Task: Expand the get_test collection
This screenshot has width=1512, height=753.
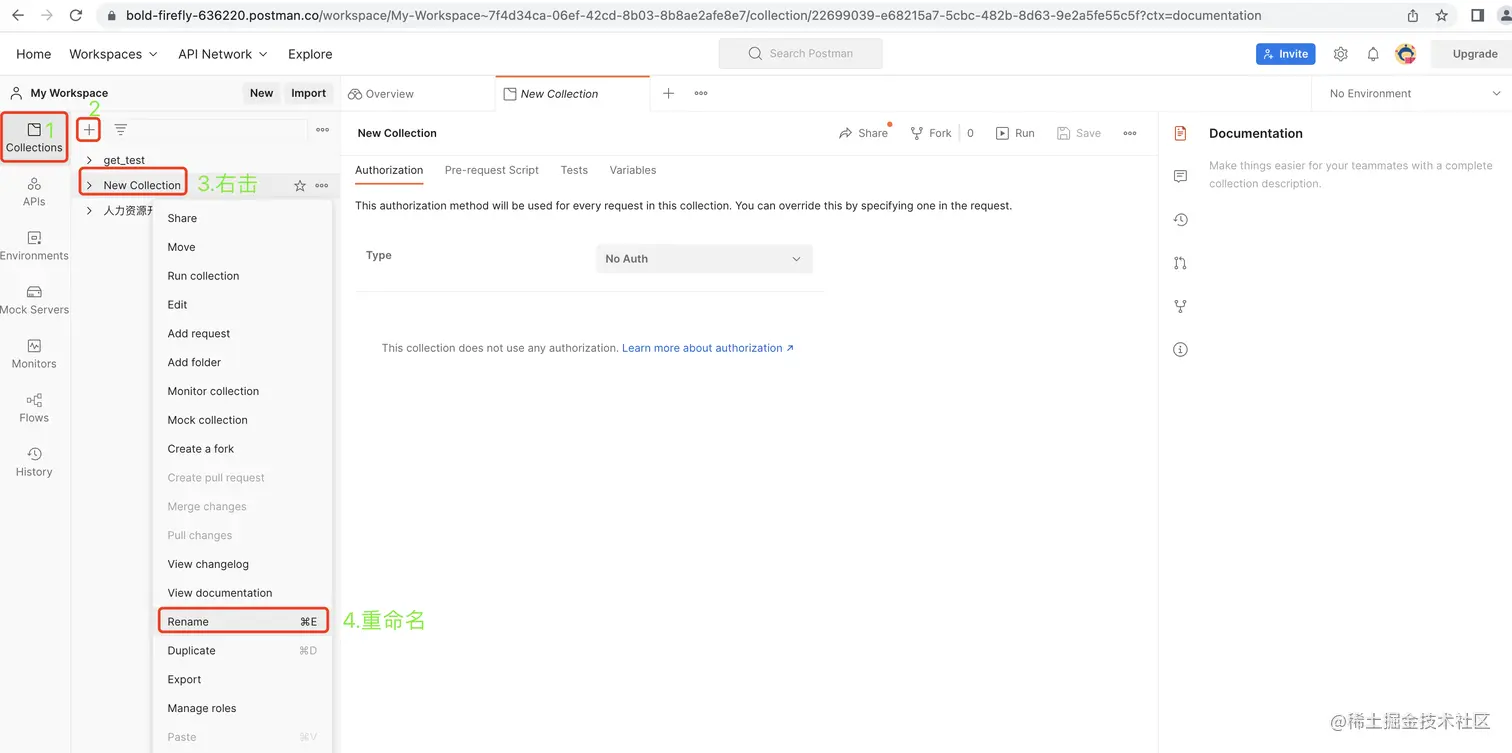Action: [89, 160]
